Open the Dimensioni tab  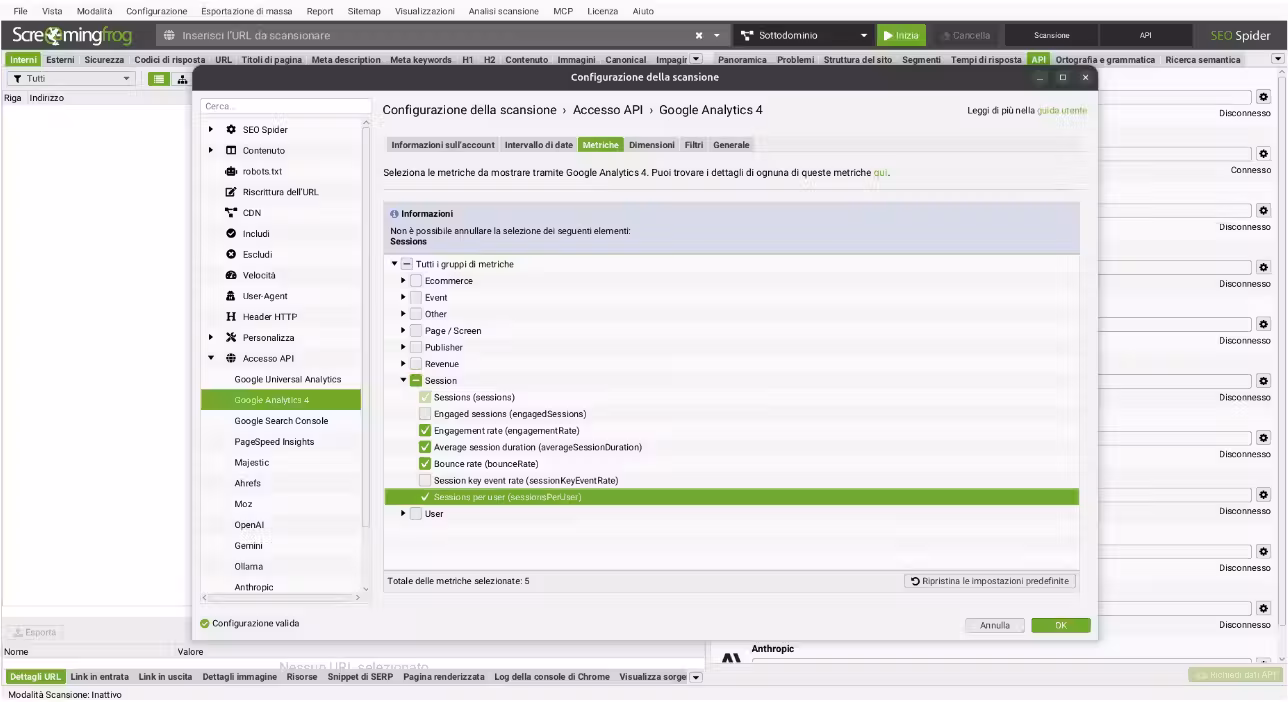point(652,145)
